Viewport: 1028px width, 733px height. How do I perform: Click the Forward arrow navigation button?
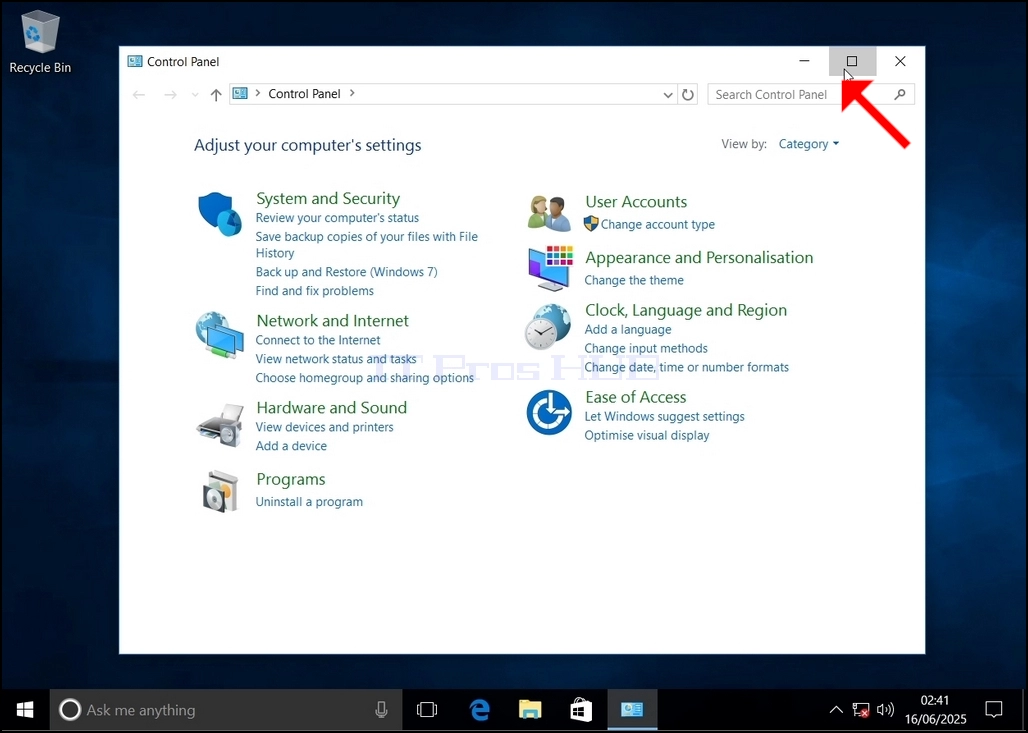click(x=170, y=94)
